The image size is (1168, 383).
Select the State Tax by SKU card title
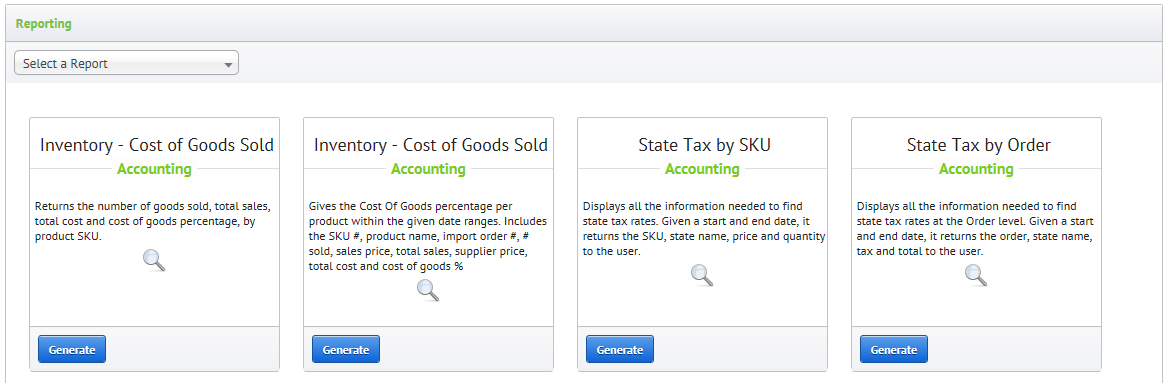[x=705, y=145]
